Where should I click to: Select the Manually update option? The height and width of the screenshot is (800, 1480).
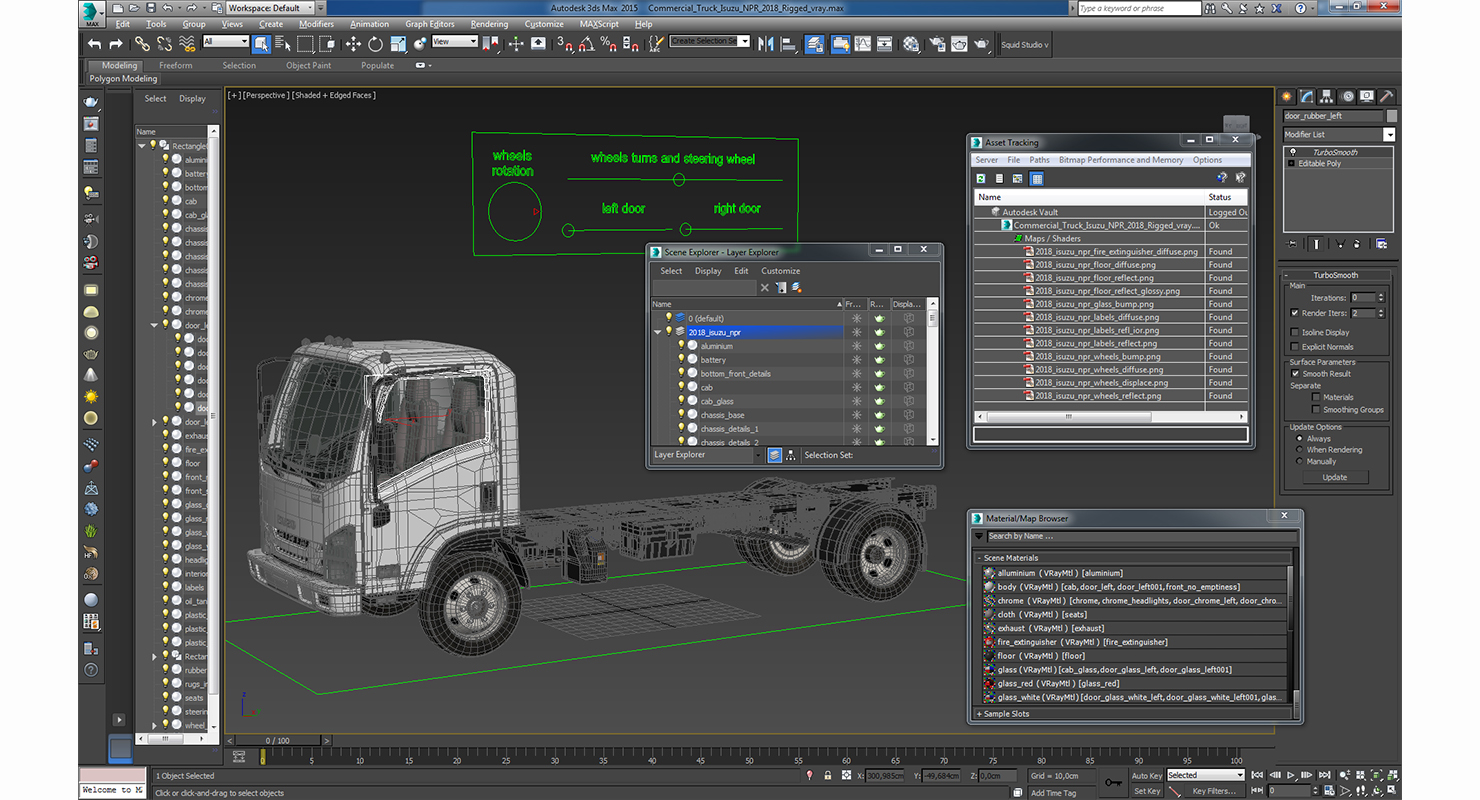1300,461
